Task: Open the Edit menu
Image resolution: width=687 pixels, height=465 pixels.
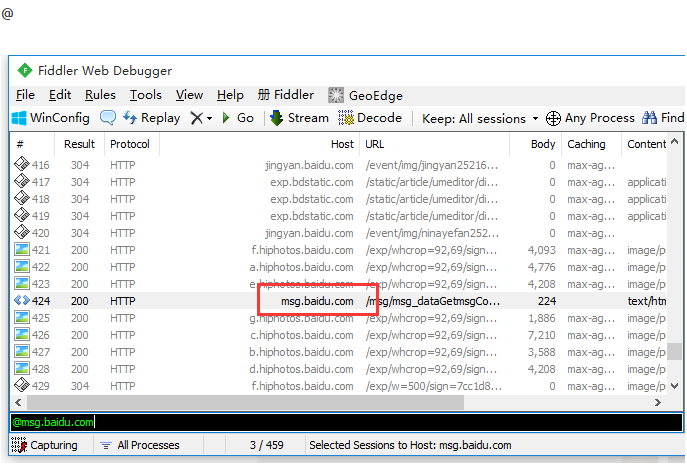Action: pyautogui.click(x=60, y=95)
